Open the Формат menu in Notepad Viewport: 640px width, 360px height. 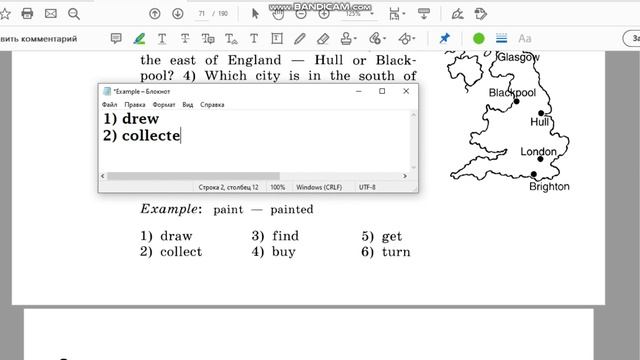(164, 104)
